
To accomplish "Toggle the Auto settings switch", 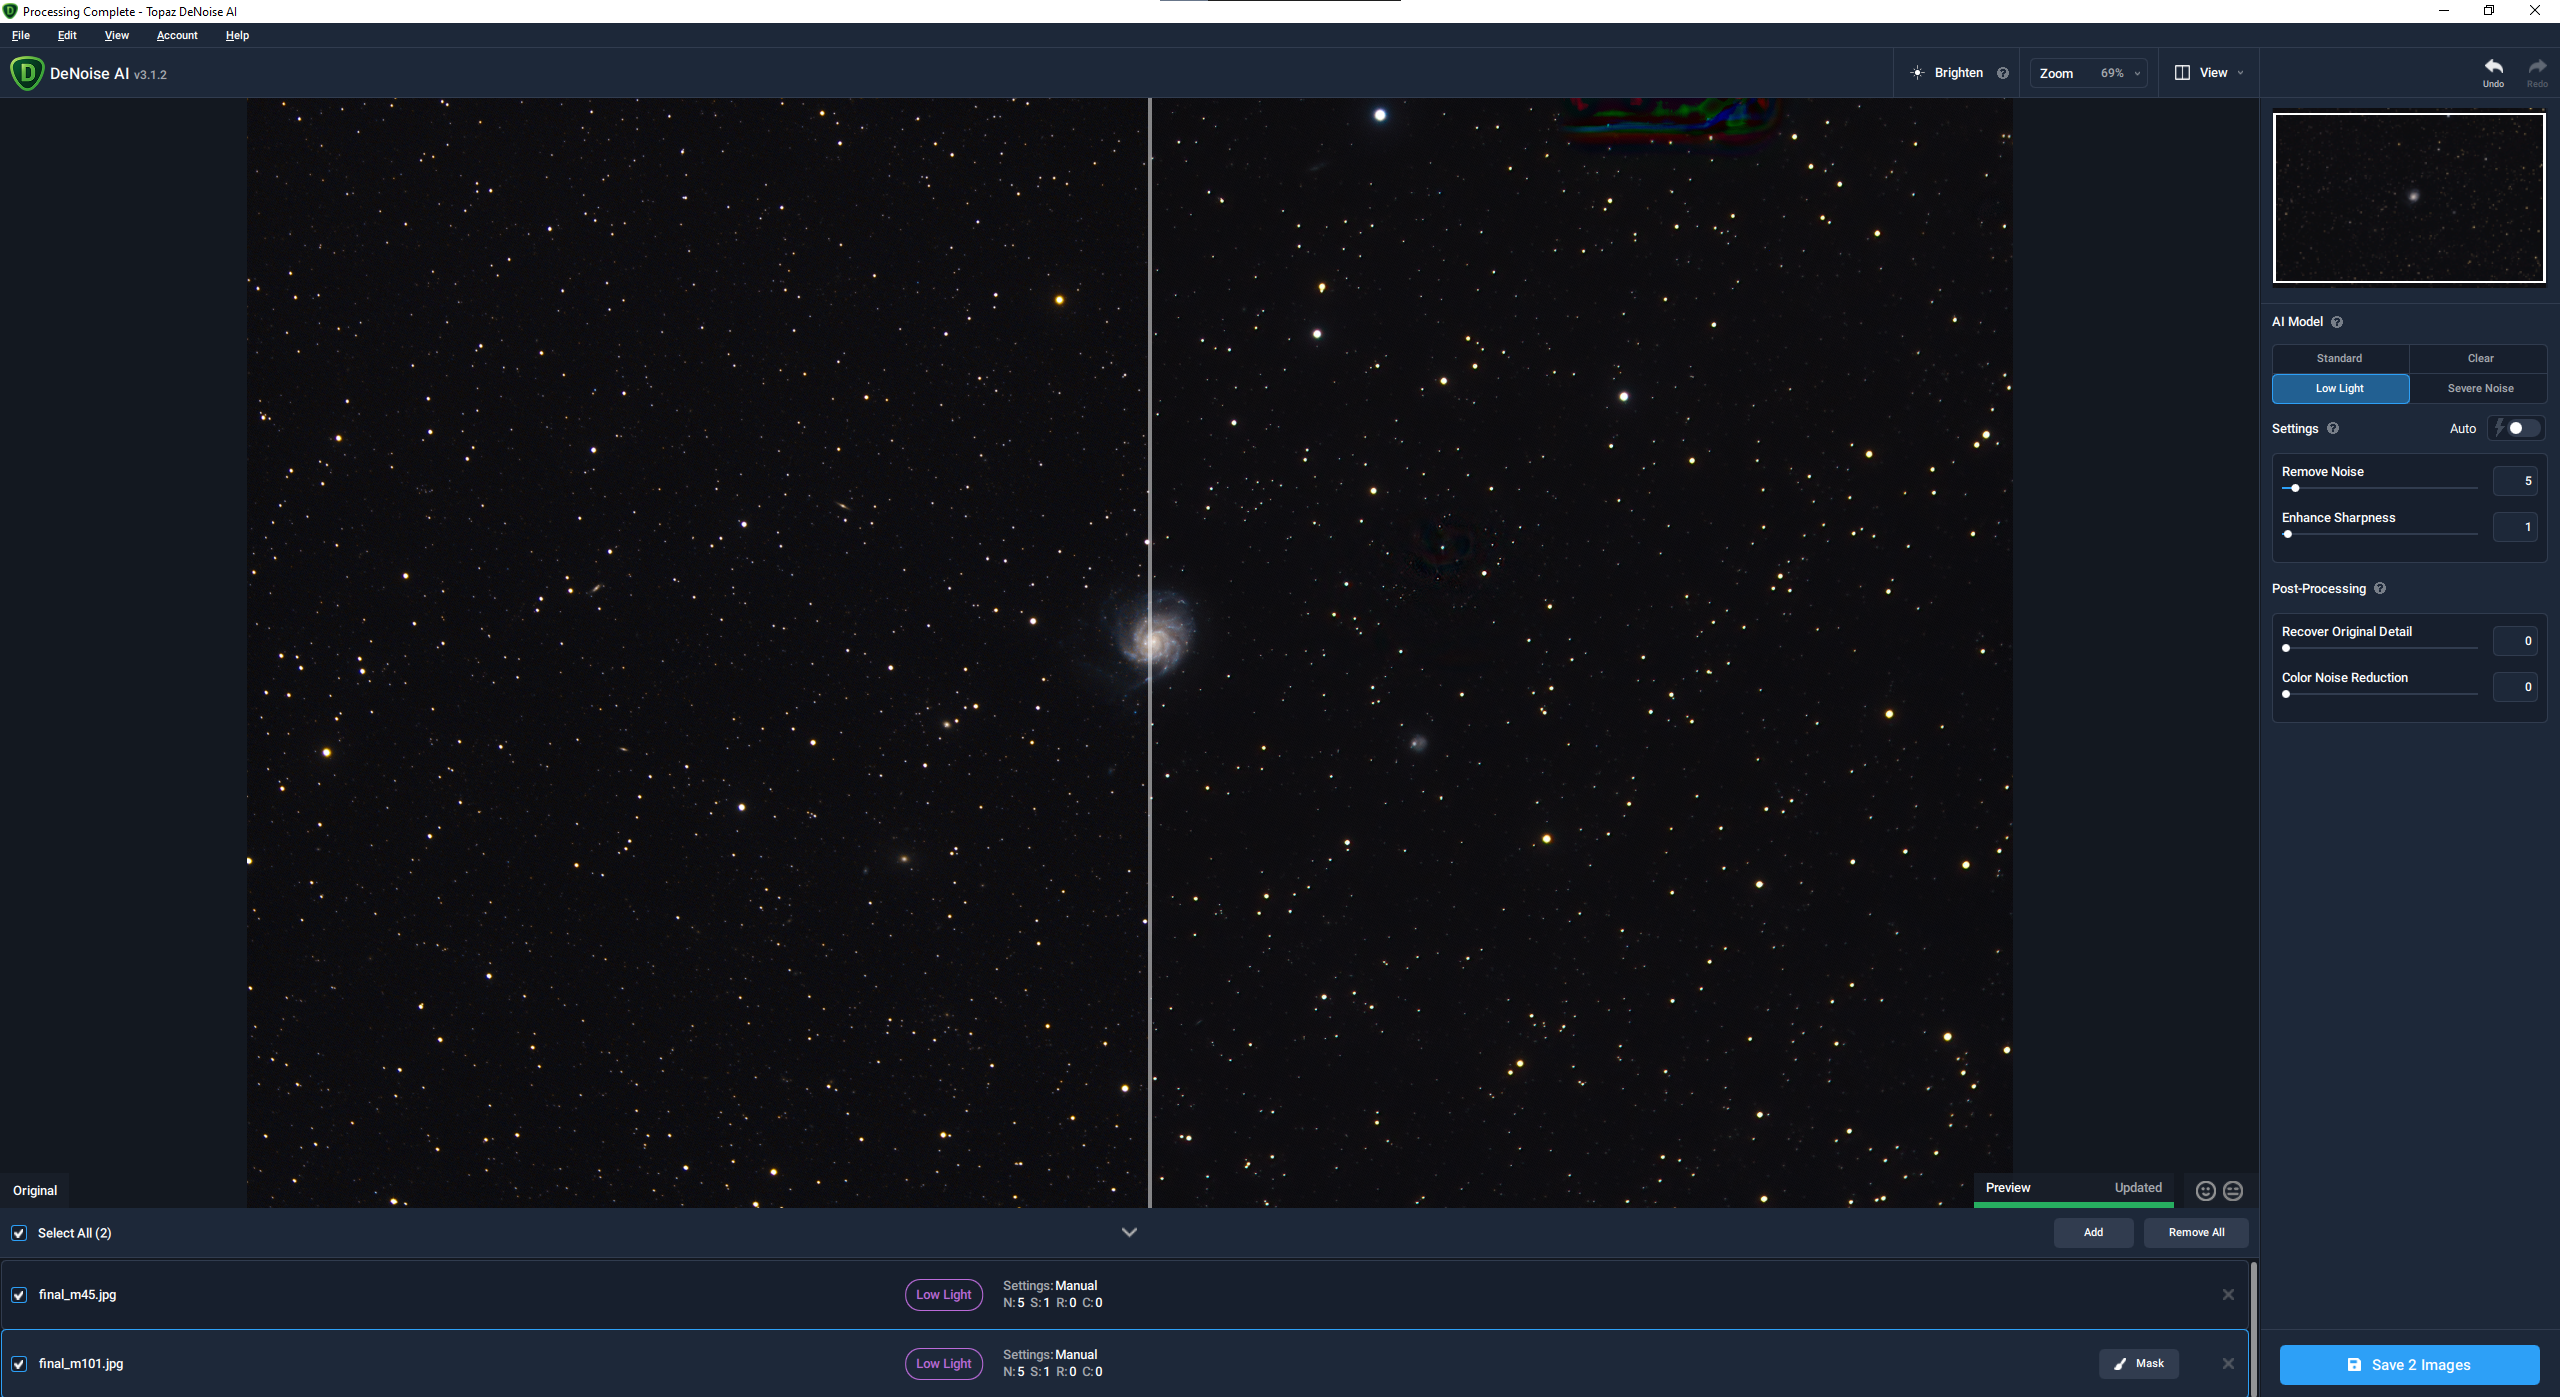I will pos(2517,428).
